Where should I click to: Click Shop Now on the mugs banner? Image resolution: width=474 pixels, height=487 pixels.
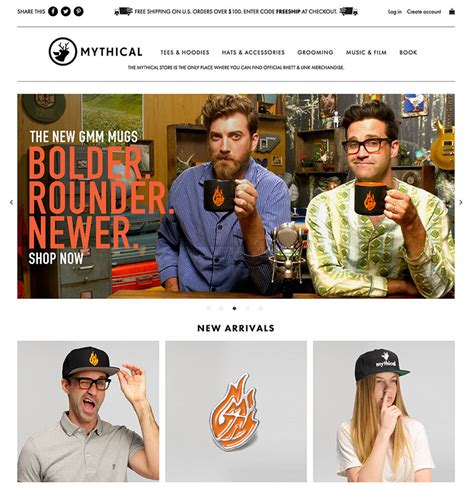(56, 259)
